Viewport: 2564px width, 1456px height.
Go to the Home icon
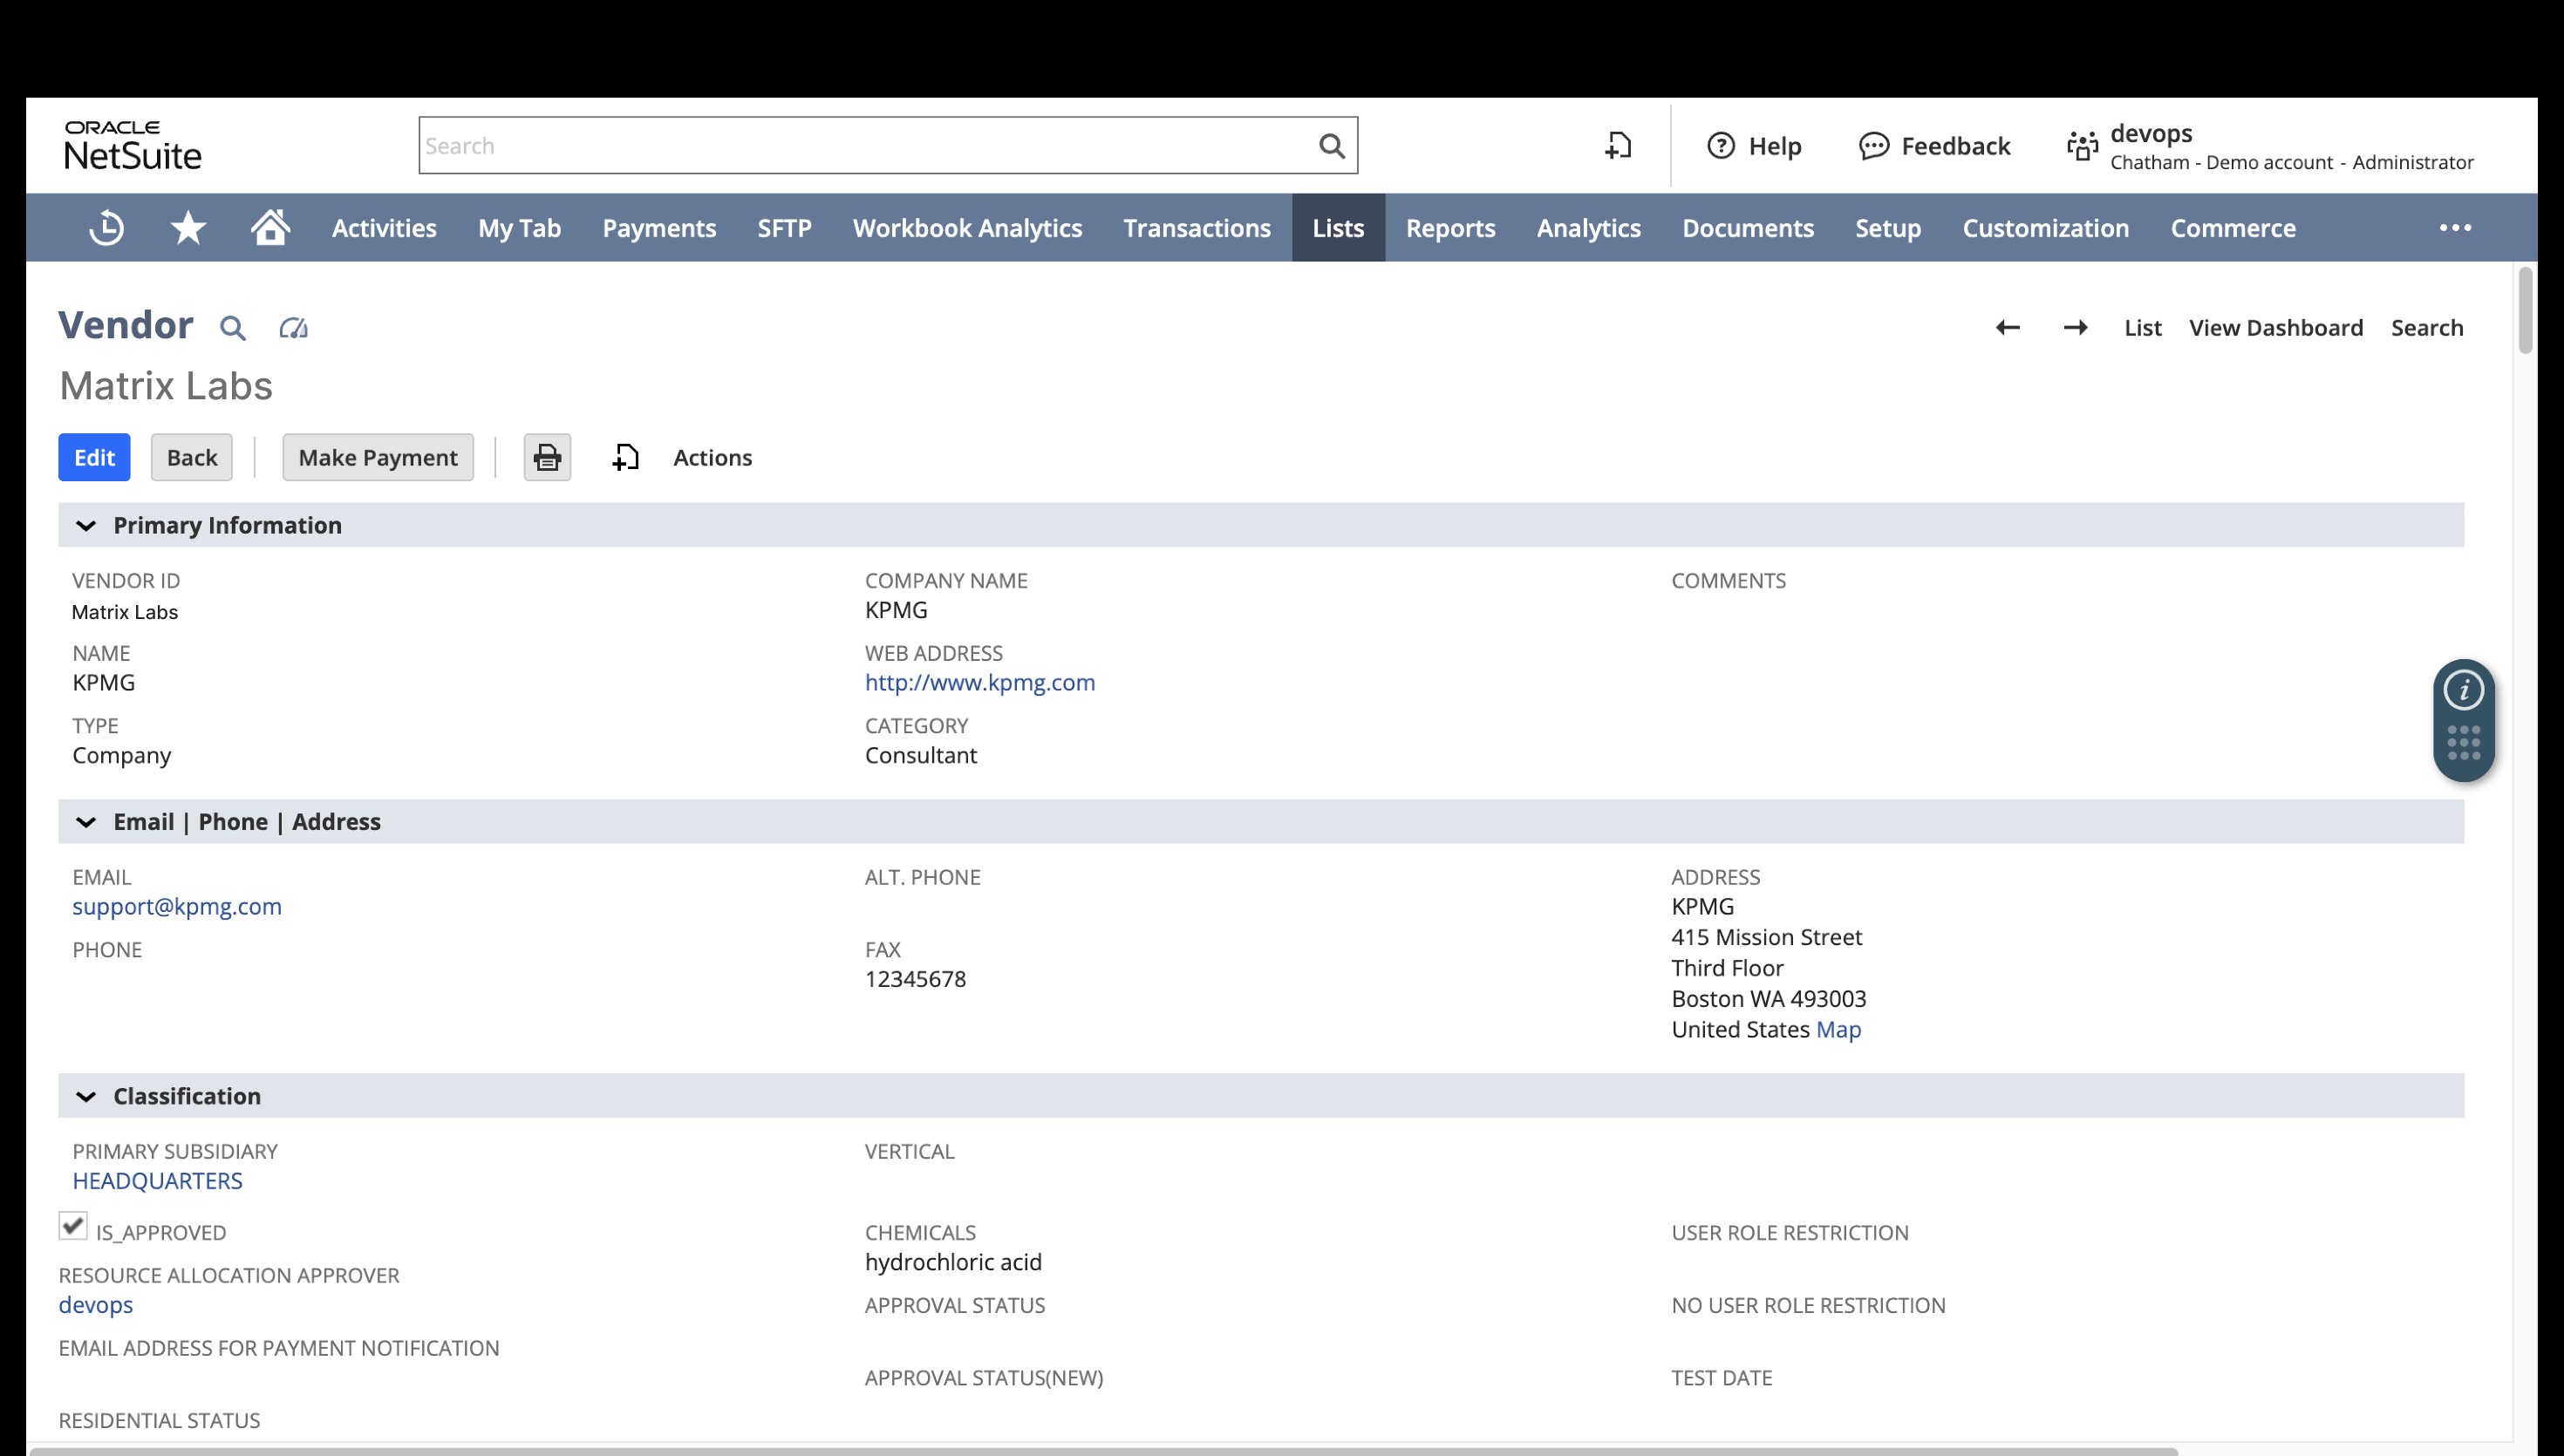[x=270, y=227]
